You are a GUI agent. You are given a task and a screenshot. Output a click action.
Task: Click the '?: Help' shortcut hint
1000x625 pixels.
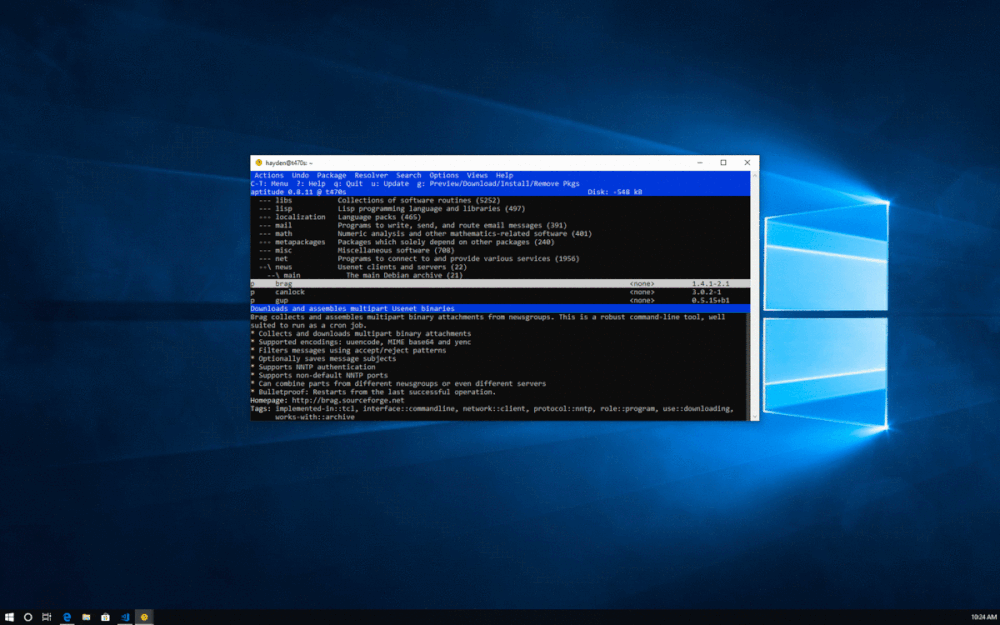(311, 184)
